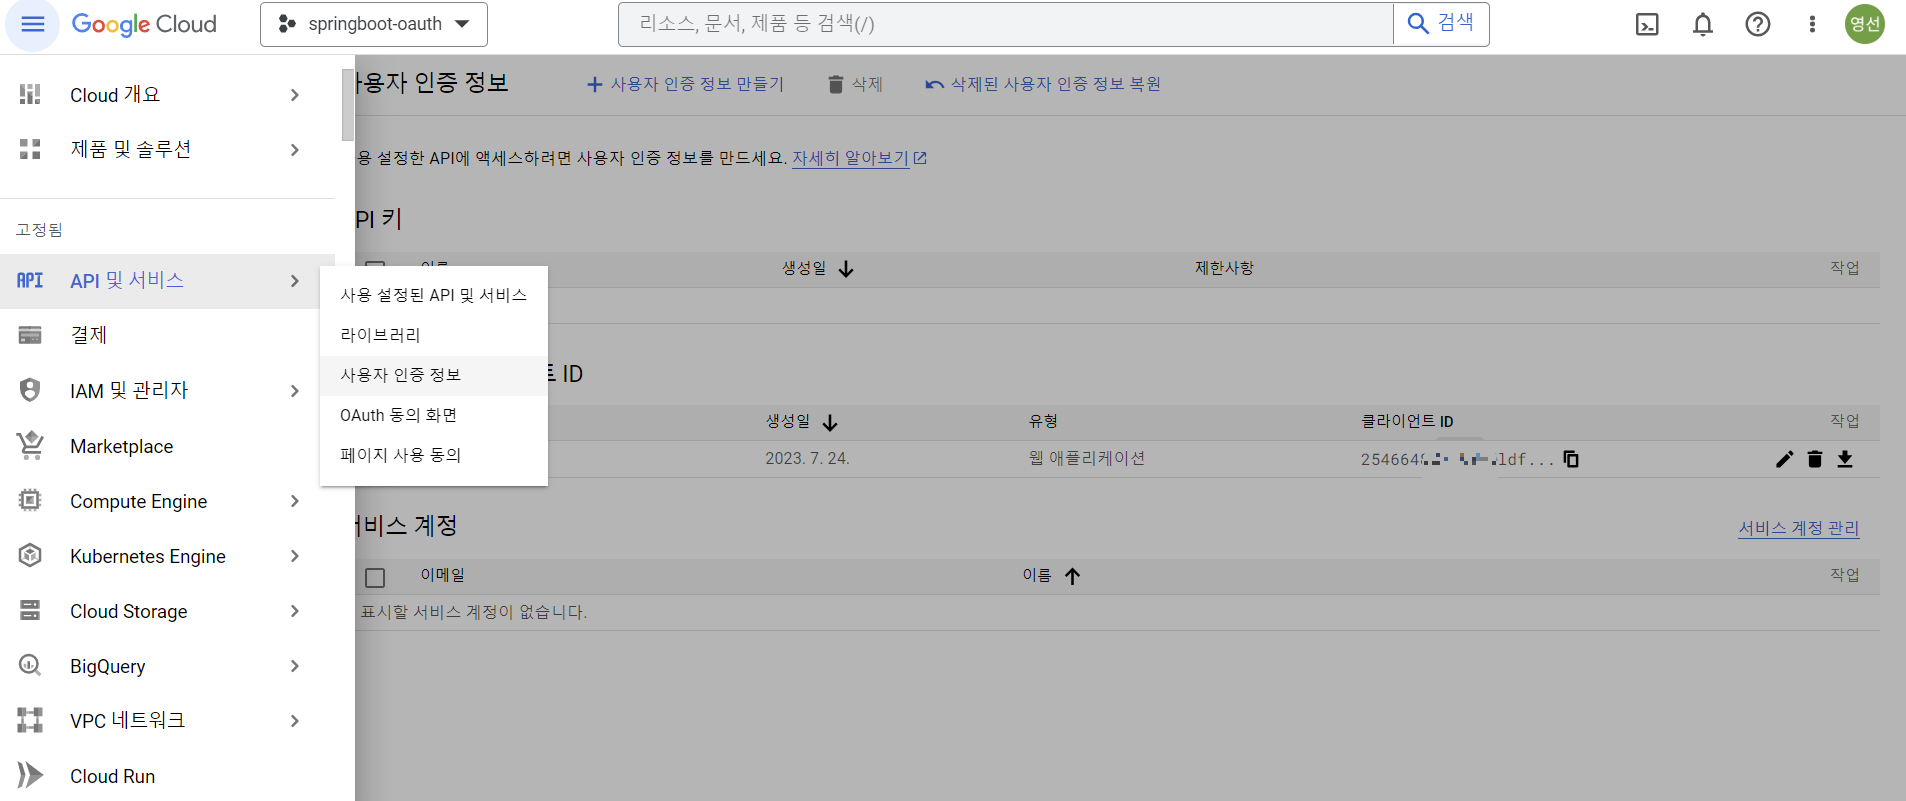Expand the VPC 네트워크 chevron

[294, 721]
